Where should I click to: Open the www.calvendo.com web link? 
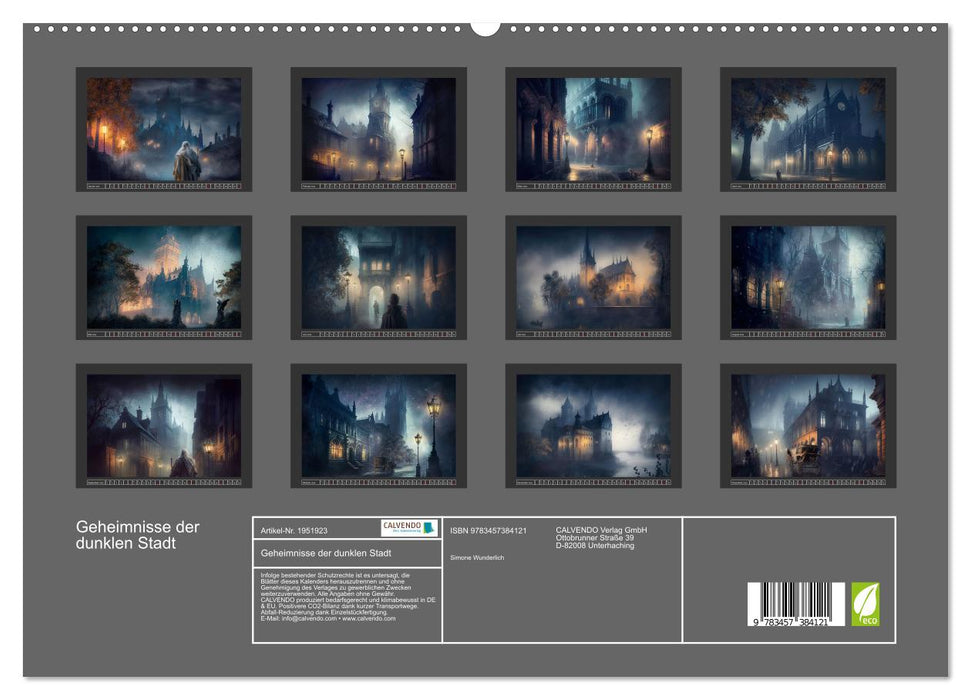coord(369,619)
